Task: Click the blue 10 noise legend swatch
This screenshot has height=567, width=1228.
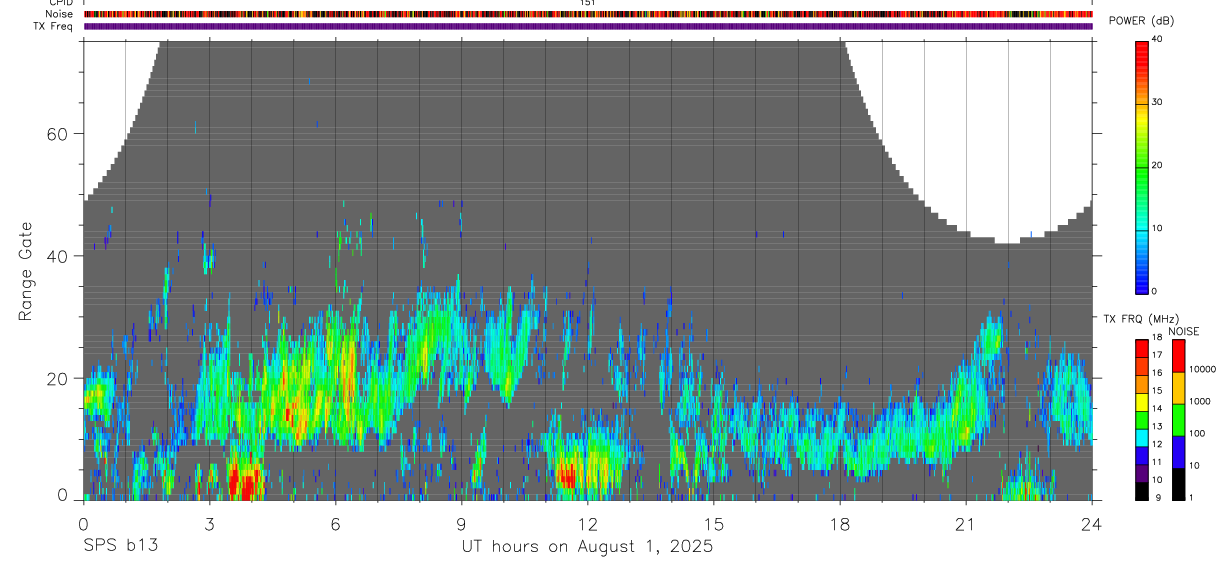Action: click(x=1177, y=452)
